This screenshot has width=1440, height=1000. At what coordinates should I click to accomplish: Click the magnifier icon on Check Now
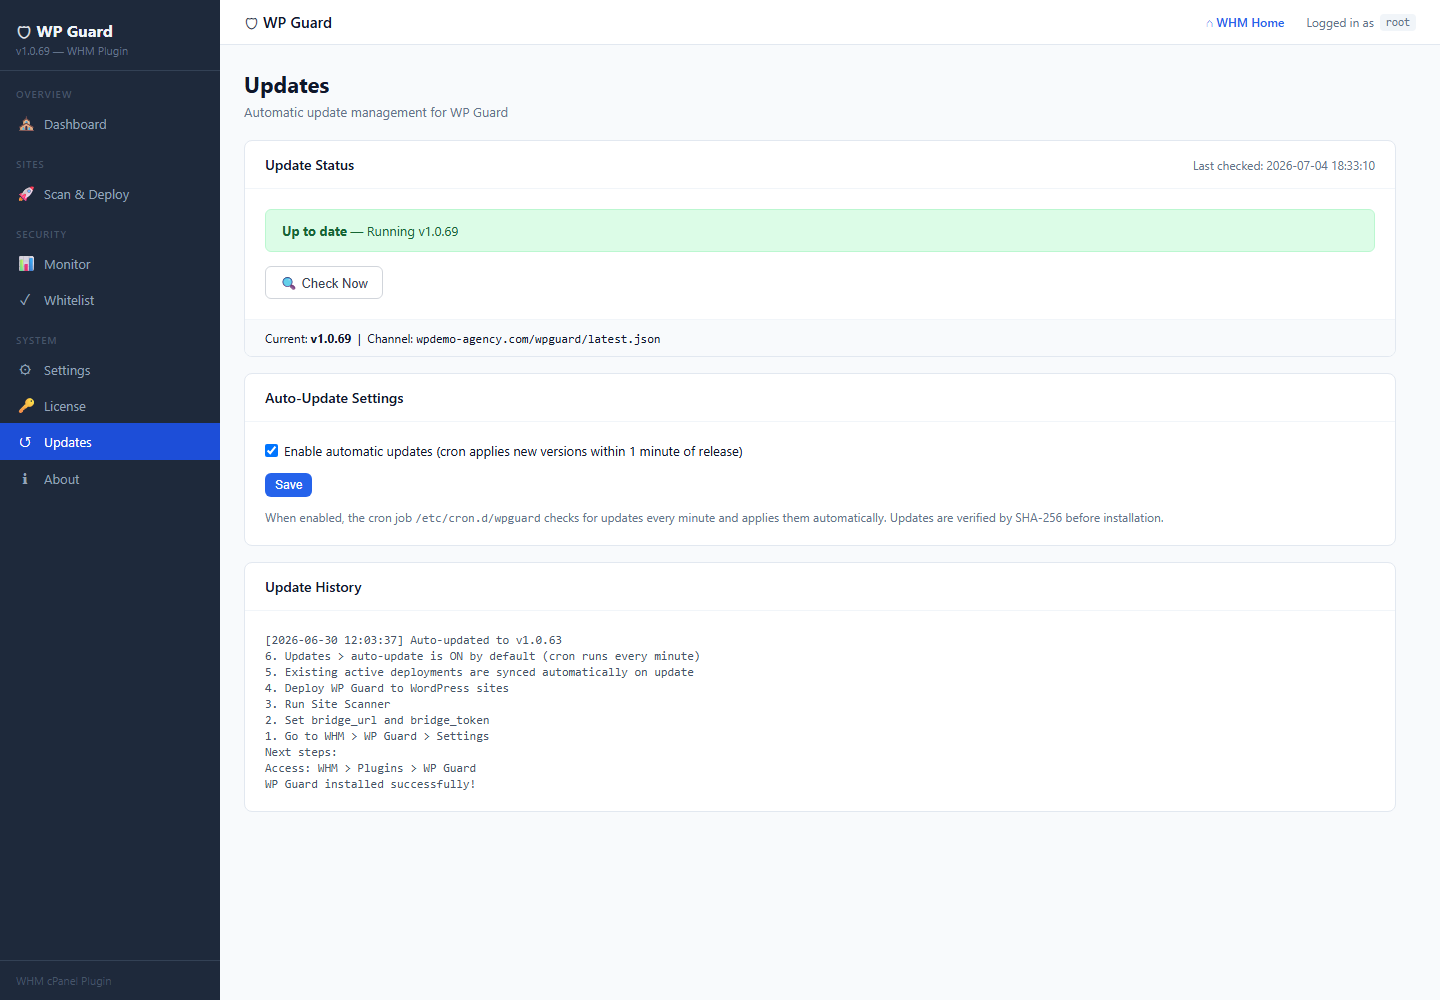click(x=289, y=283)
